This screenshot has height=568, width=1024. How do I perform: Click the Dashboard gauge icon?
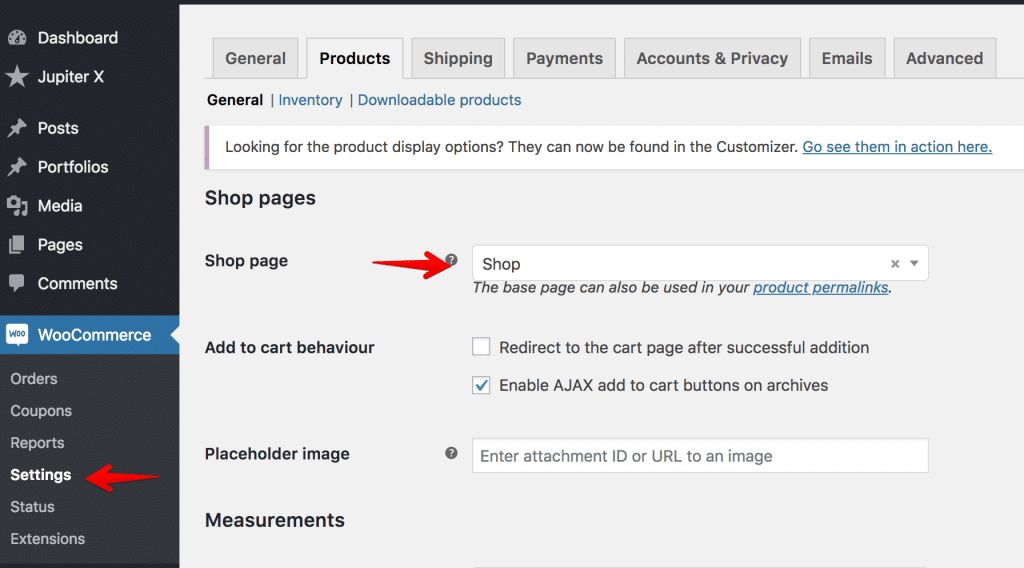pos(17,38)
